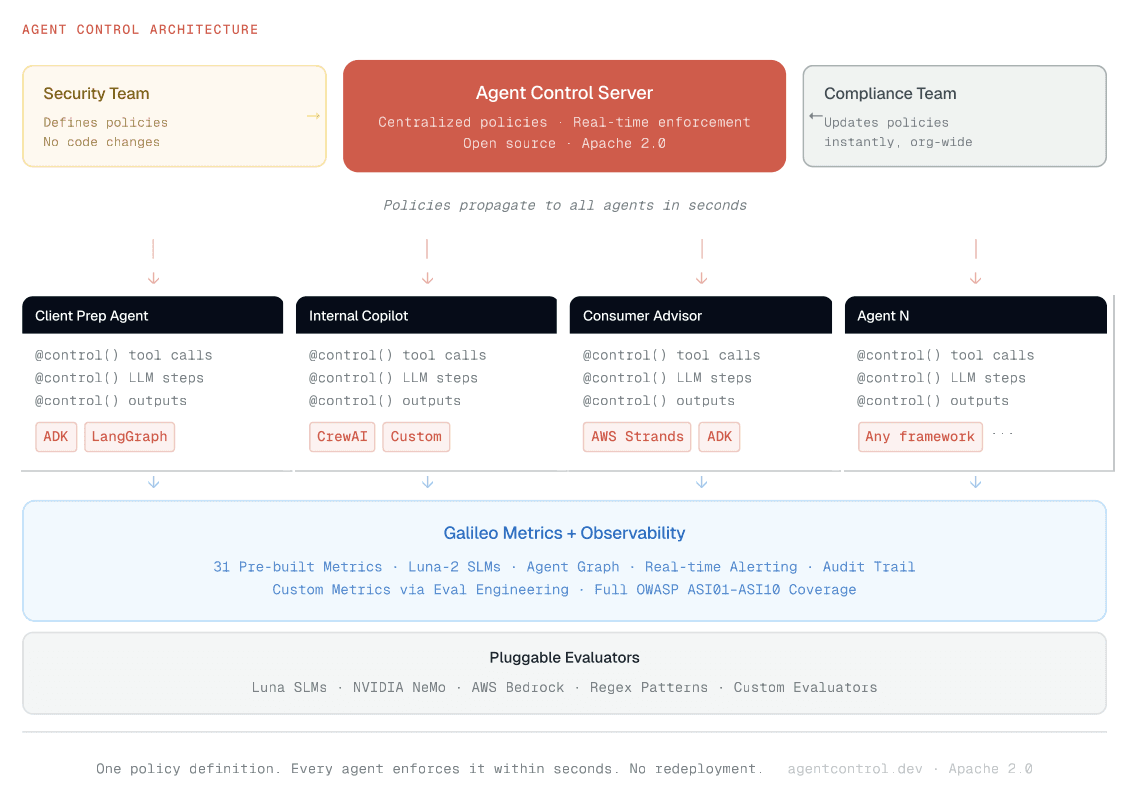Click 'Defines policies' in Security Team card
Viewport: 1128px width, 800px height.
click(106, 123)
